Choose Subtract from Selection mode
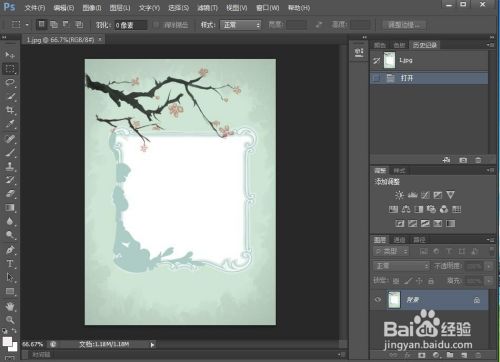 pyautogui.click(x=66, y=24)
